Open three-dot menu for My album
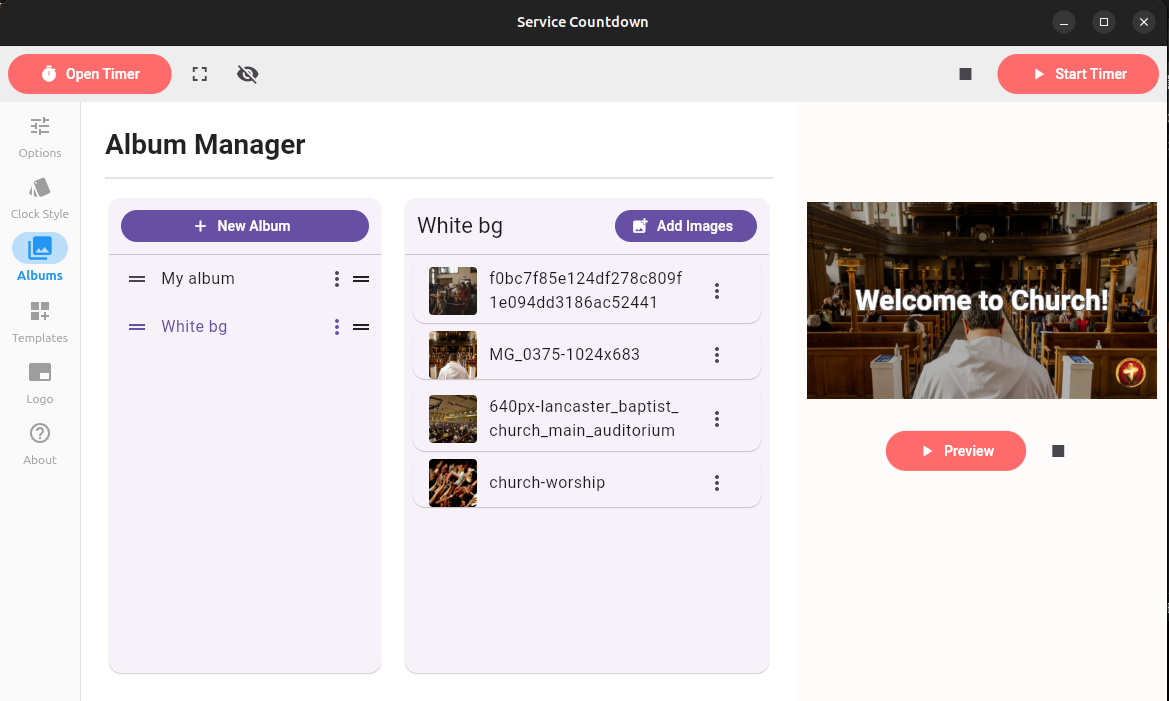This screenshot has height=701, width=1169. click(x=337, y=279)
